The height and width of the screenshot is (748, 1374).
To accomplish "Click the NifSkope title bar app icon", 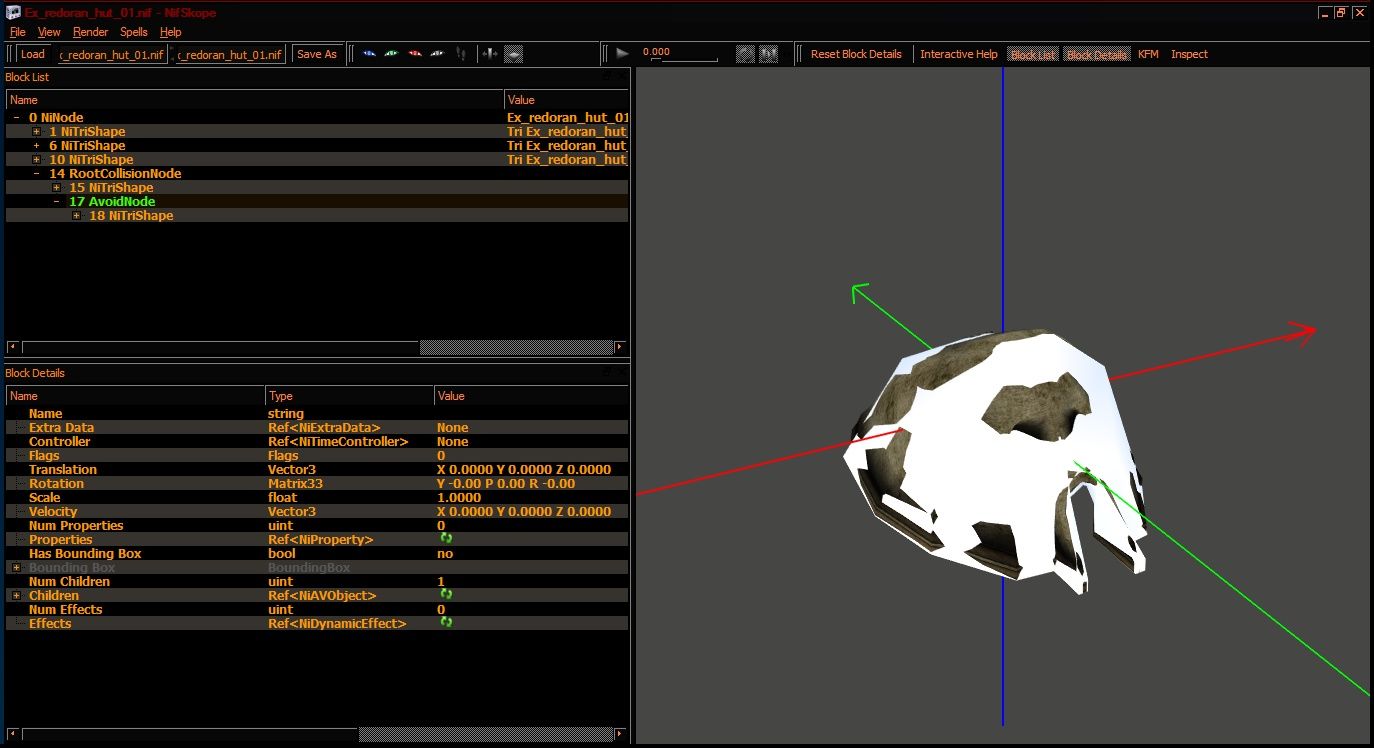I will (x=13, y=12).
